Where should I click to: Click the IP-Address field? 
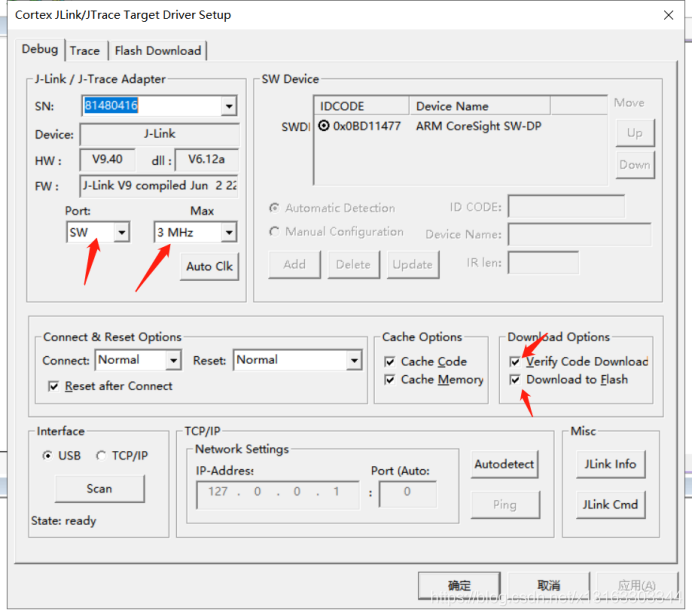click(x=278, y=495)
